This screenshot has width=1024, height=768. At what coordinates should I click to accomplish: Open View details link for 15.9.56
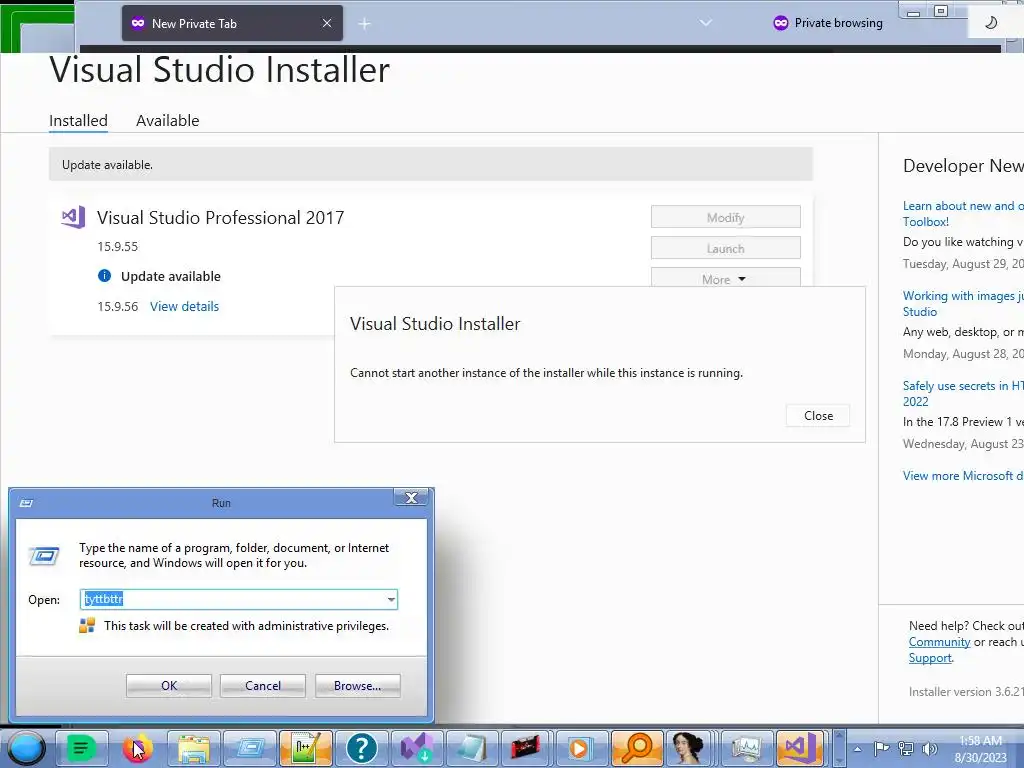coord(184,306)
